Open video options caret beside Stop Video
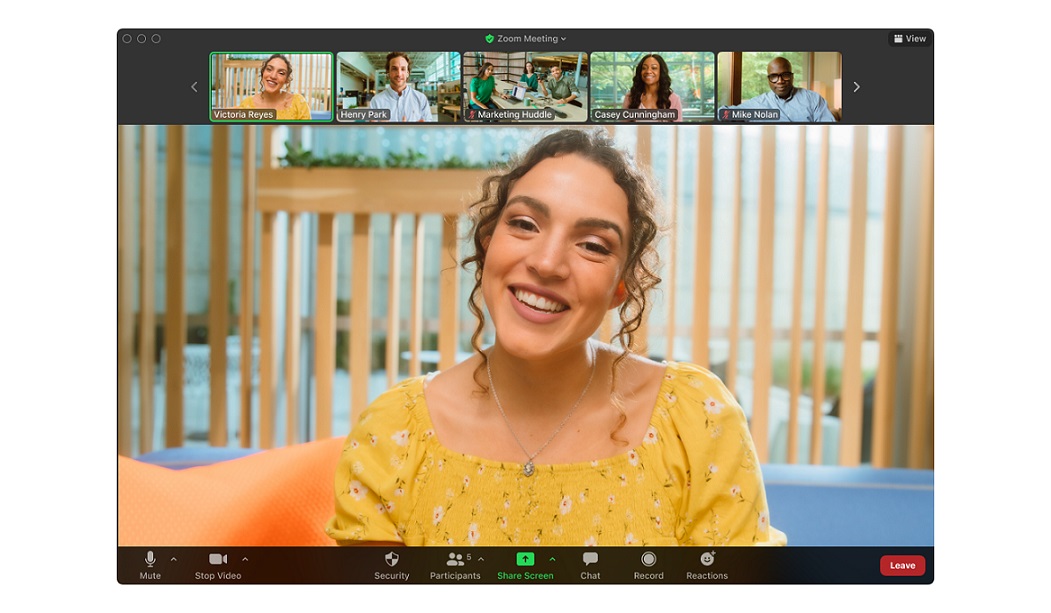This screenshot has height=613, width=1051. pyautogui.click(x=245, y=559)
